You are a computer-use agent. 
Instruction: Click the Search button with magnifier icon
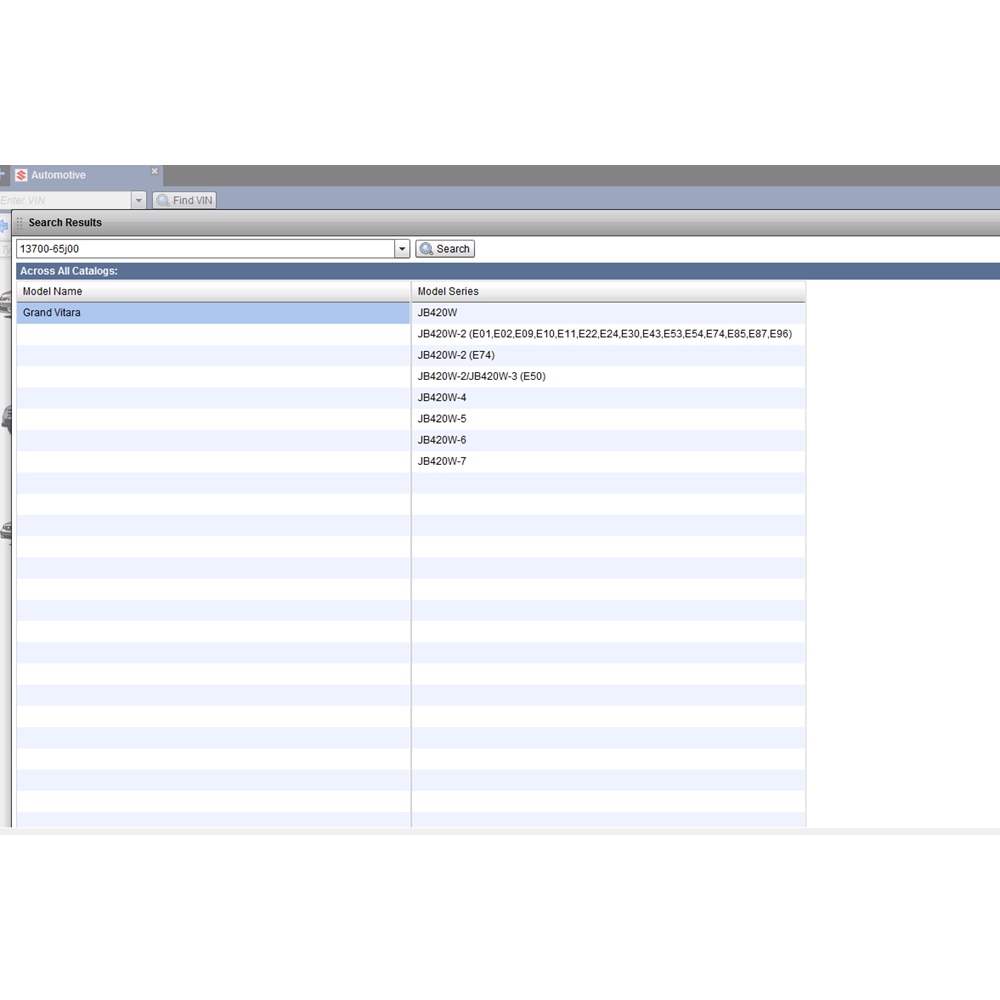point(445,249)
